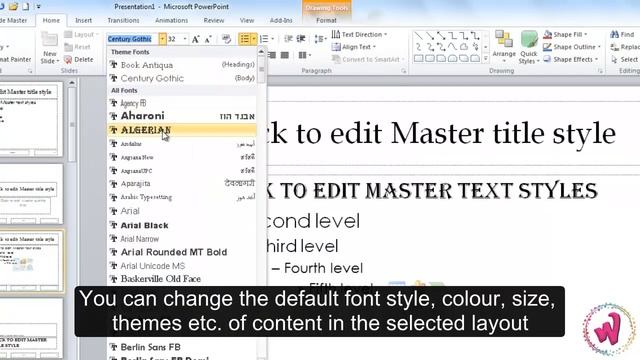Choose the Arial font

pos(182,211)
